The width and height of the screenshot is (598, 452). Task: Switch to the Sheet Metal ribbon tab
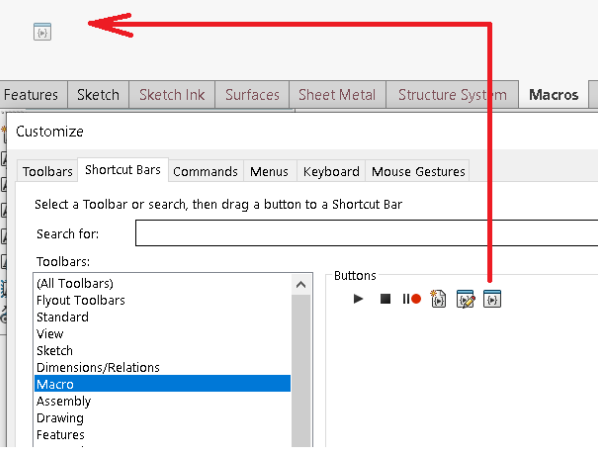(x=337, y=95)
